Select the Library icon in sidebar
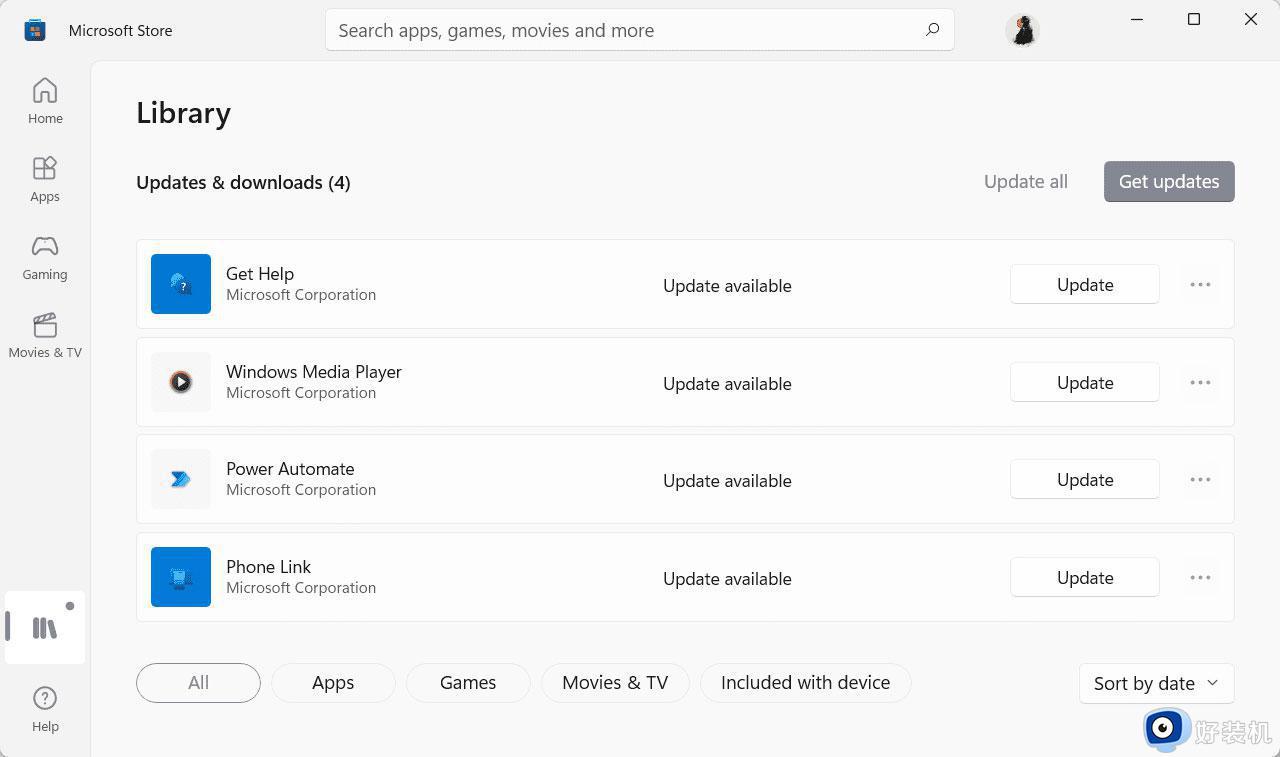Viewport: 1280px width, 757px height. (45, 628)
